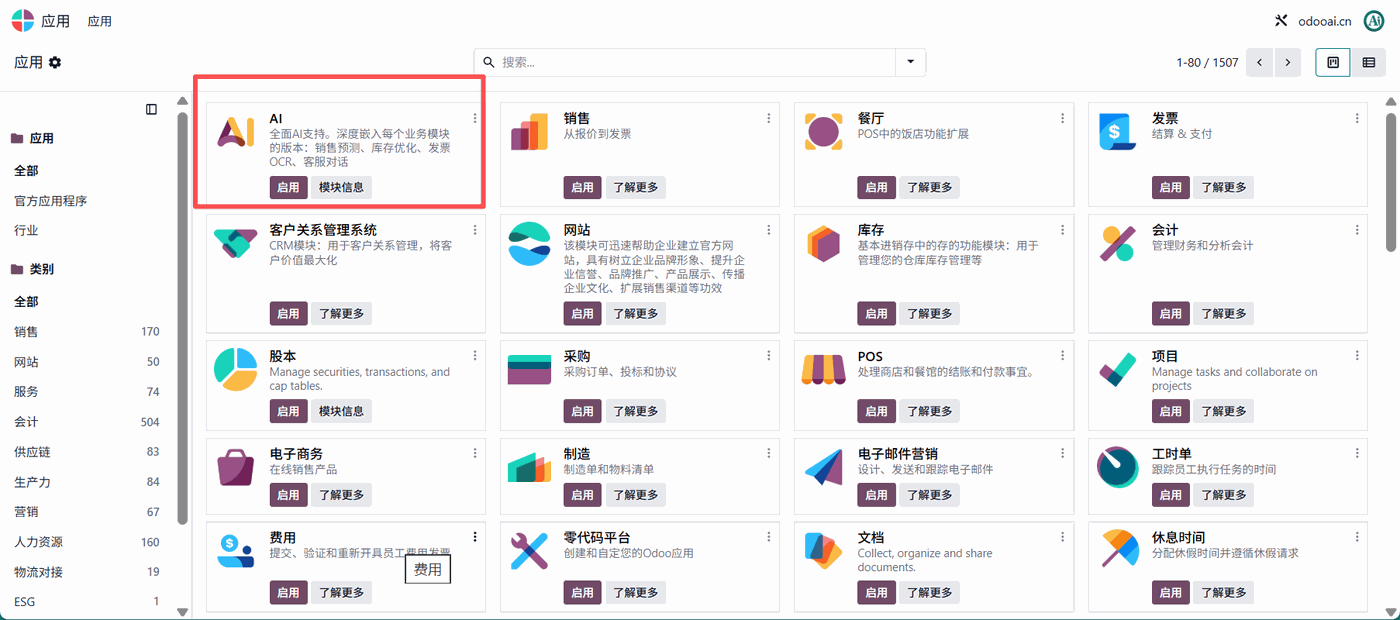The width and height of the screenshot is (1400, 620).
Task: Switch to list view
Action: click(x=1369, y=62)
